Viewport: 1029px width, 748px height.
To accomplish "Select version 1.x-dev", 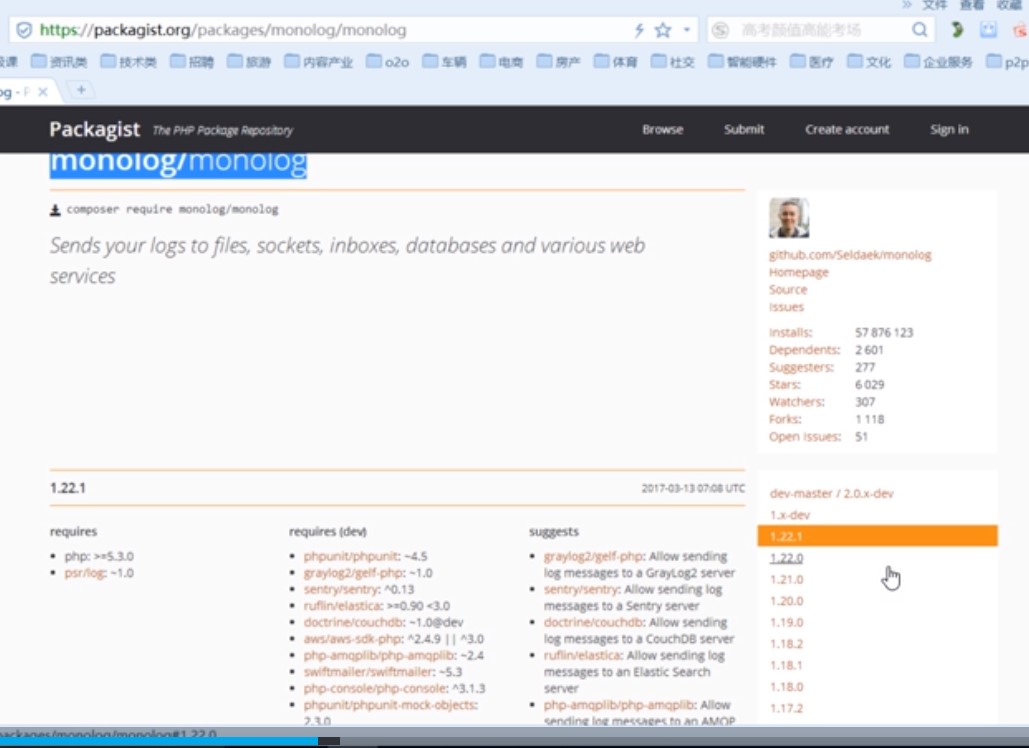I will click(x=789, y=515).
